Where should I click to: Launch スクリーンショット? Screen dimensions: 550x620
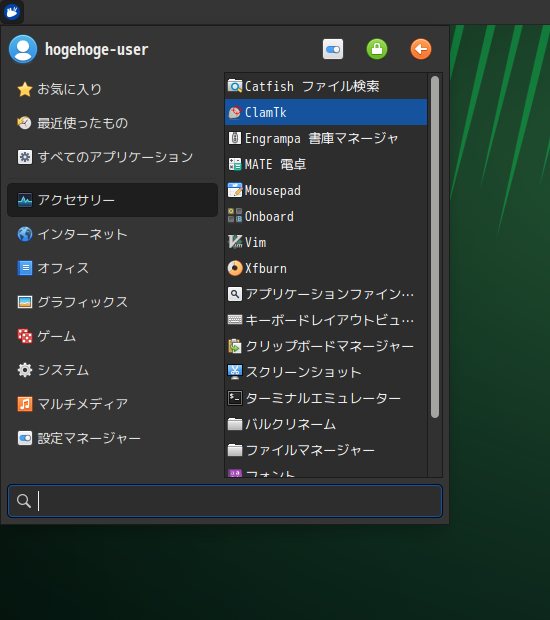pos(326,372)
